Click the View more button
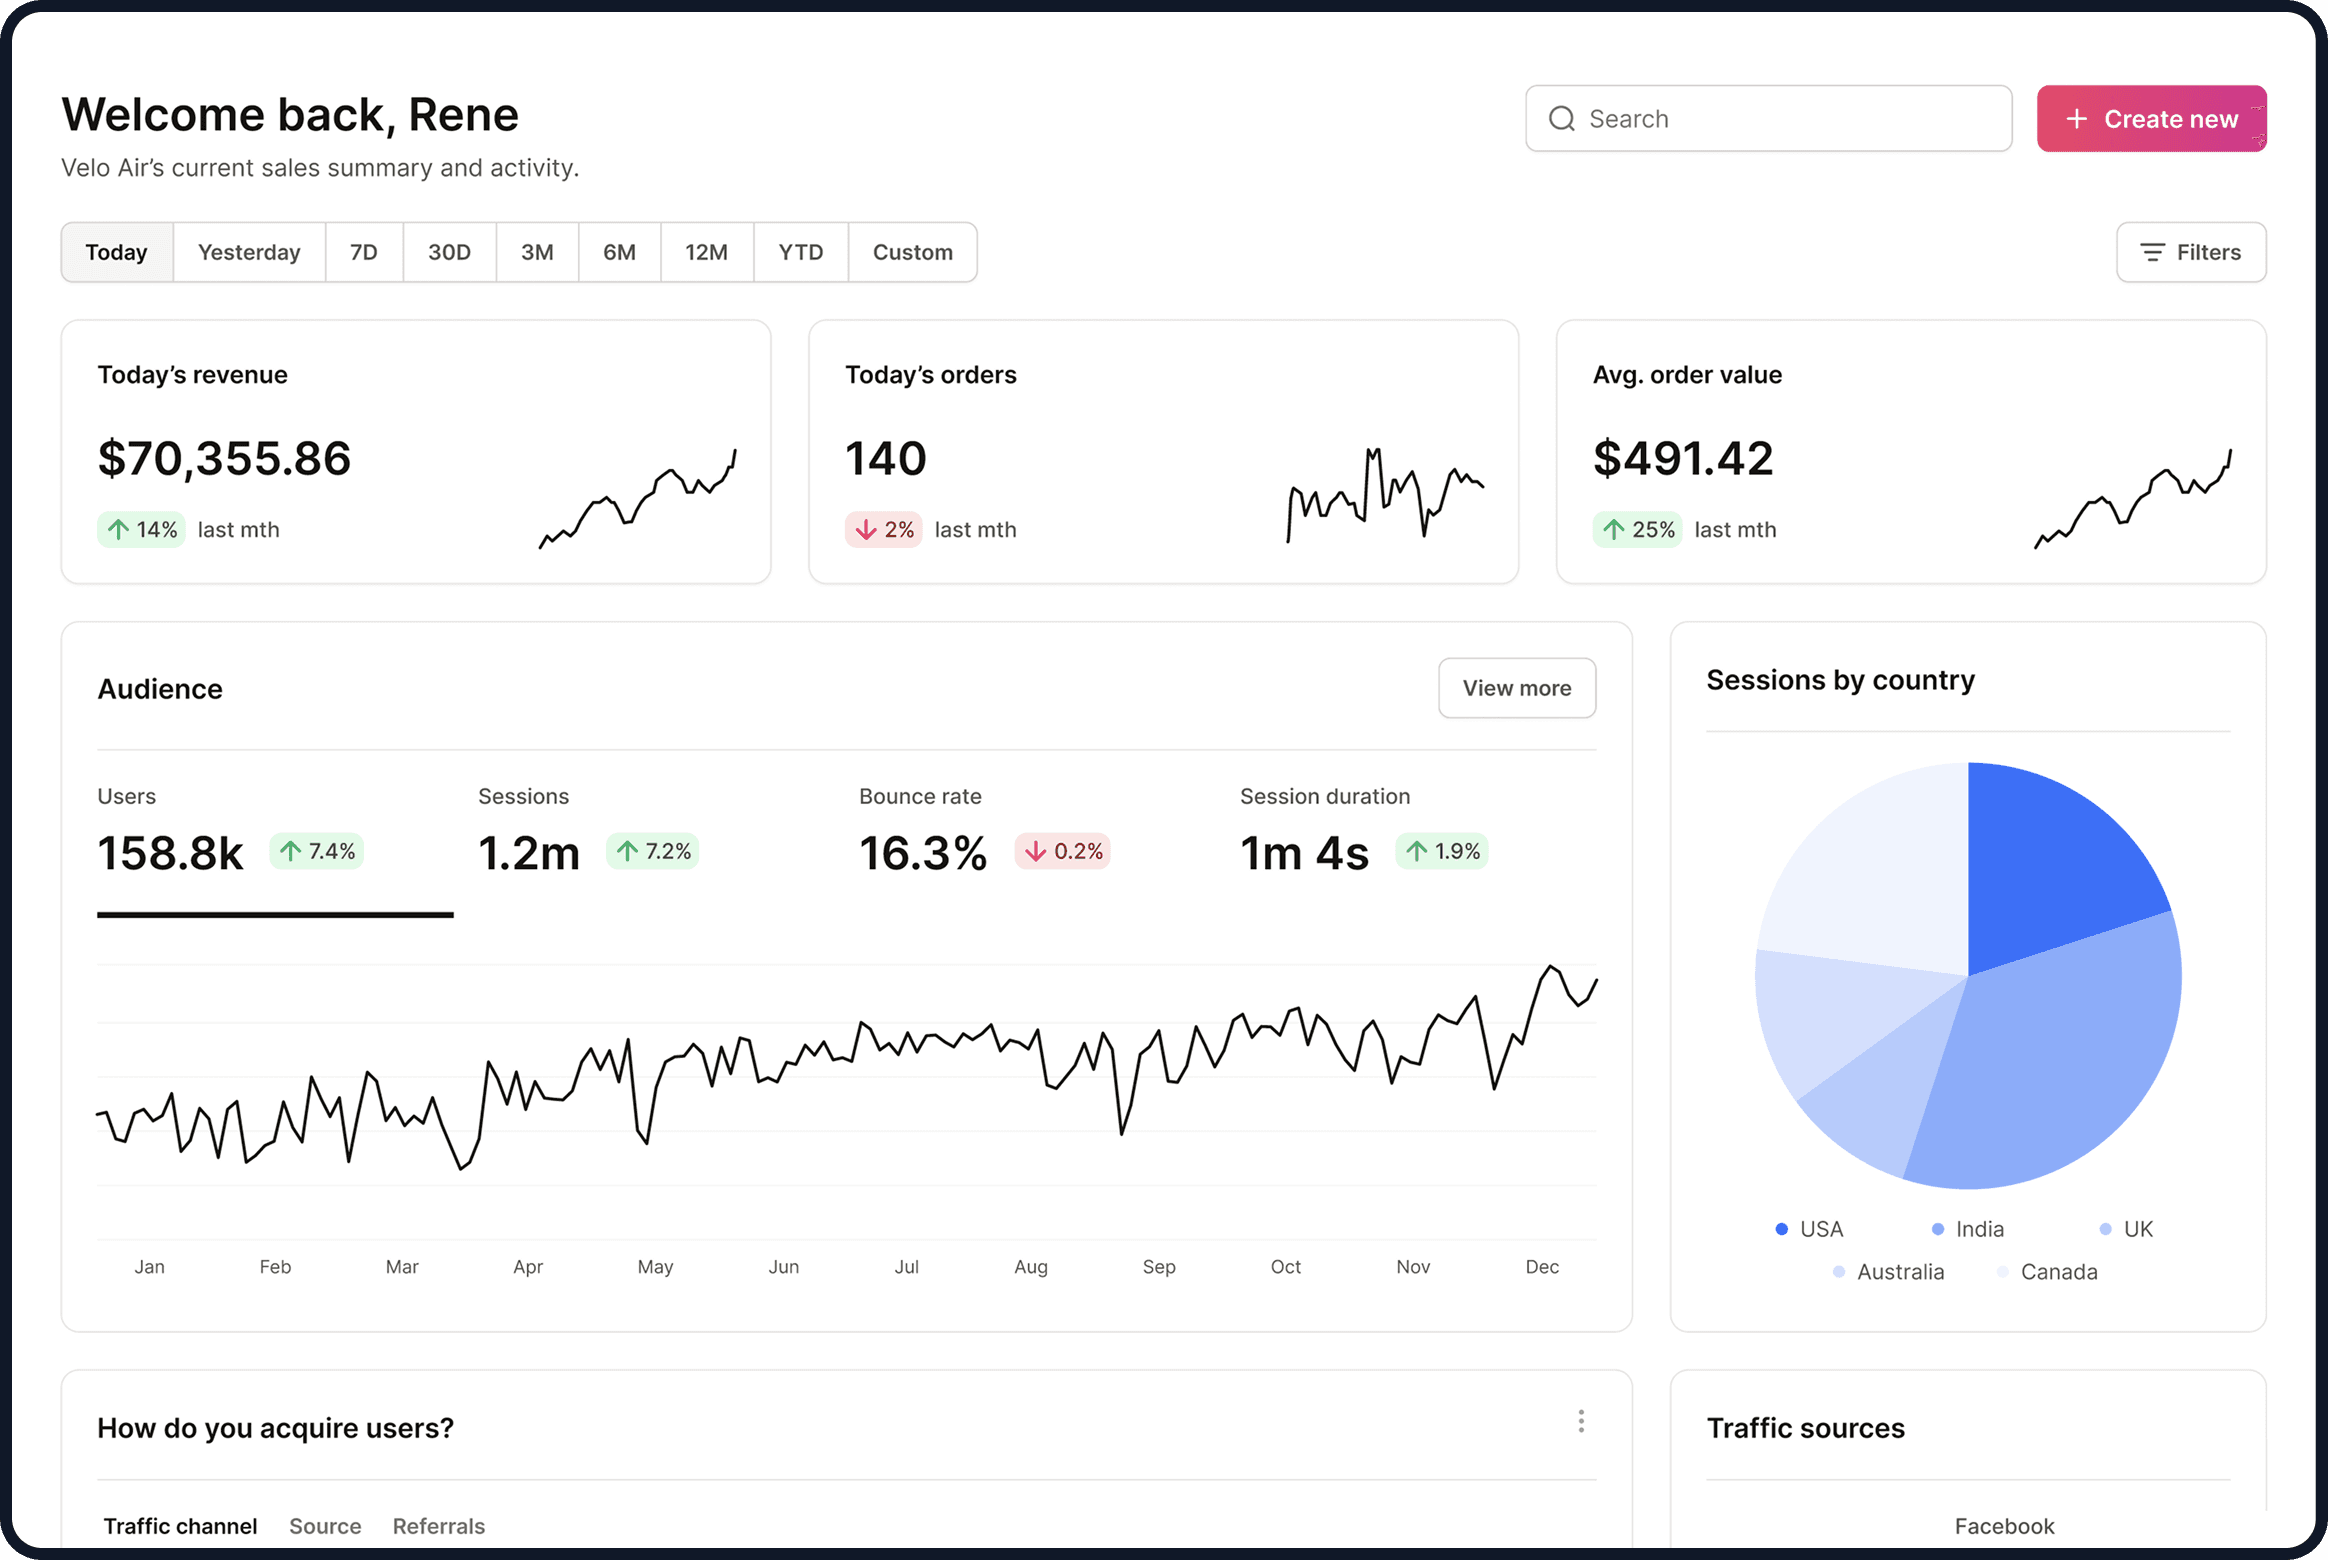Image resolution: width=2328 pixels, height=1560 pixels. tap(1516, 688)
